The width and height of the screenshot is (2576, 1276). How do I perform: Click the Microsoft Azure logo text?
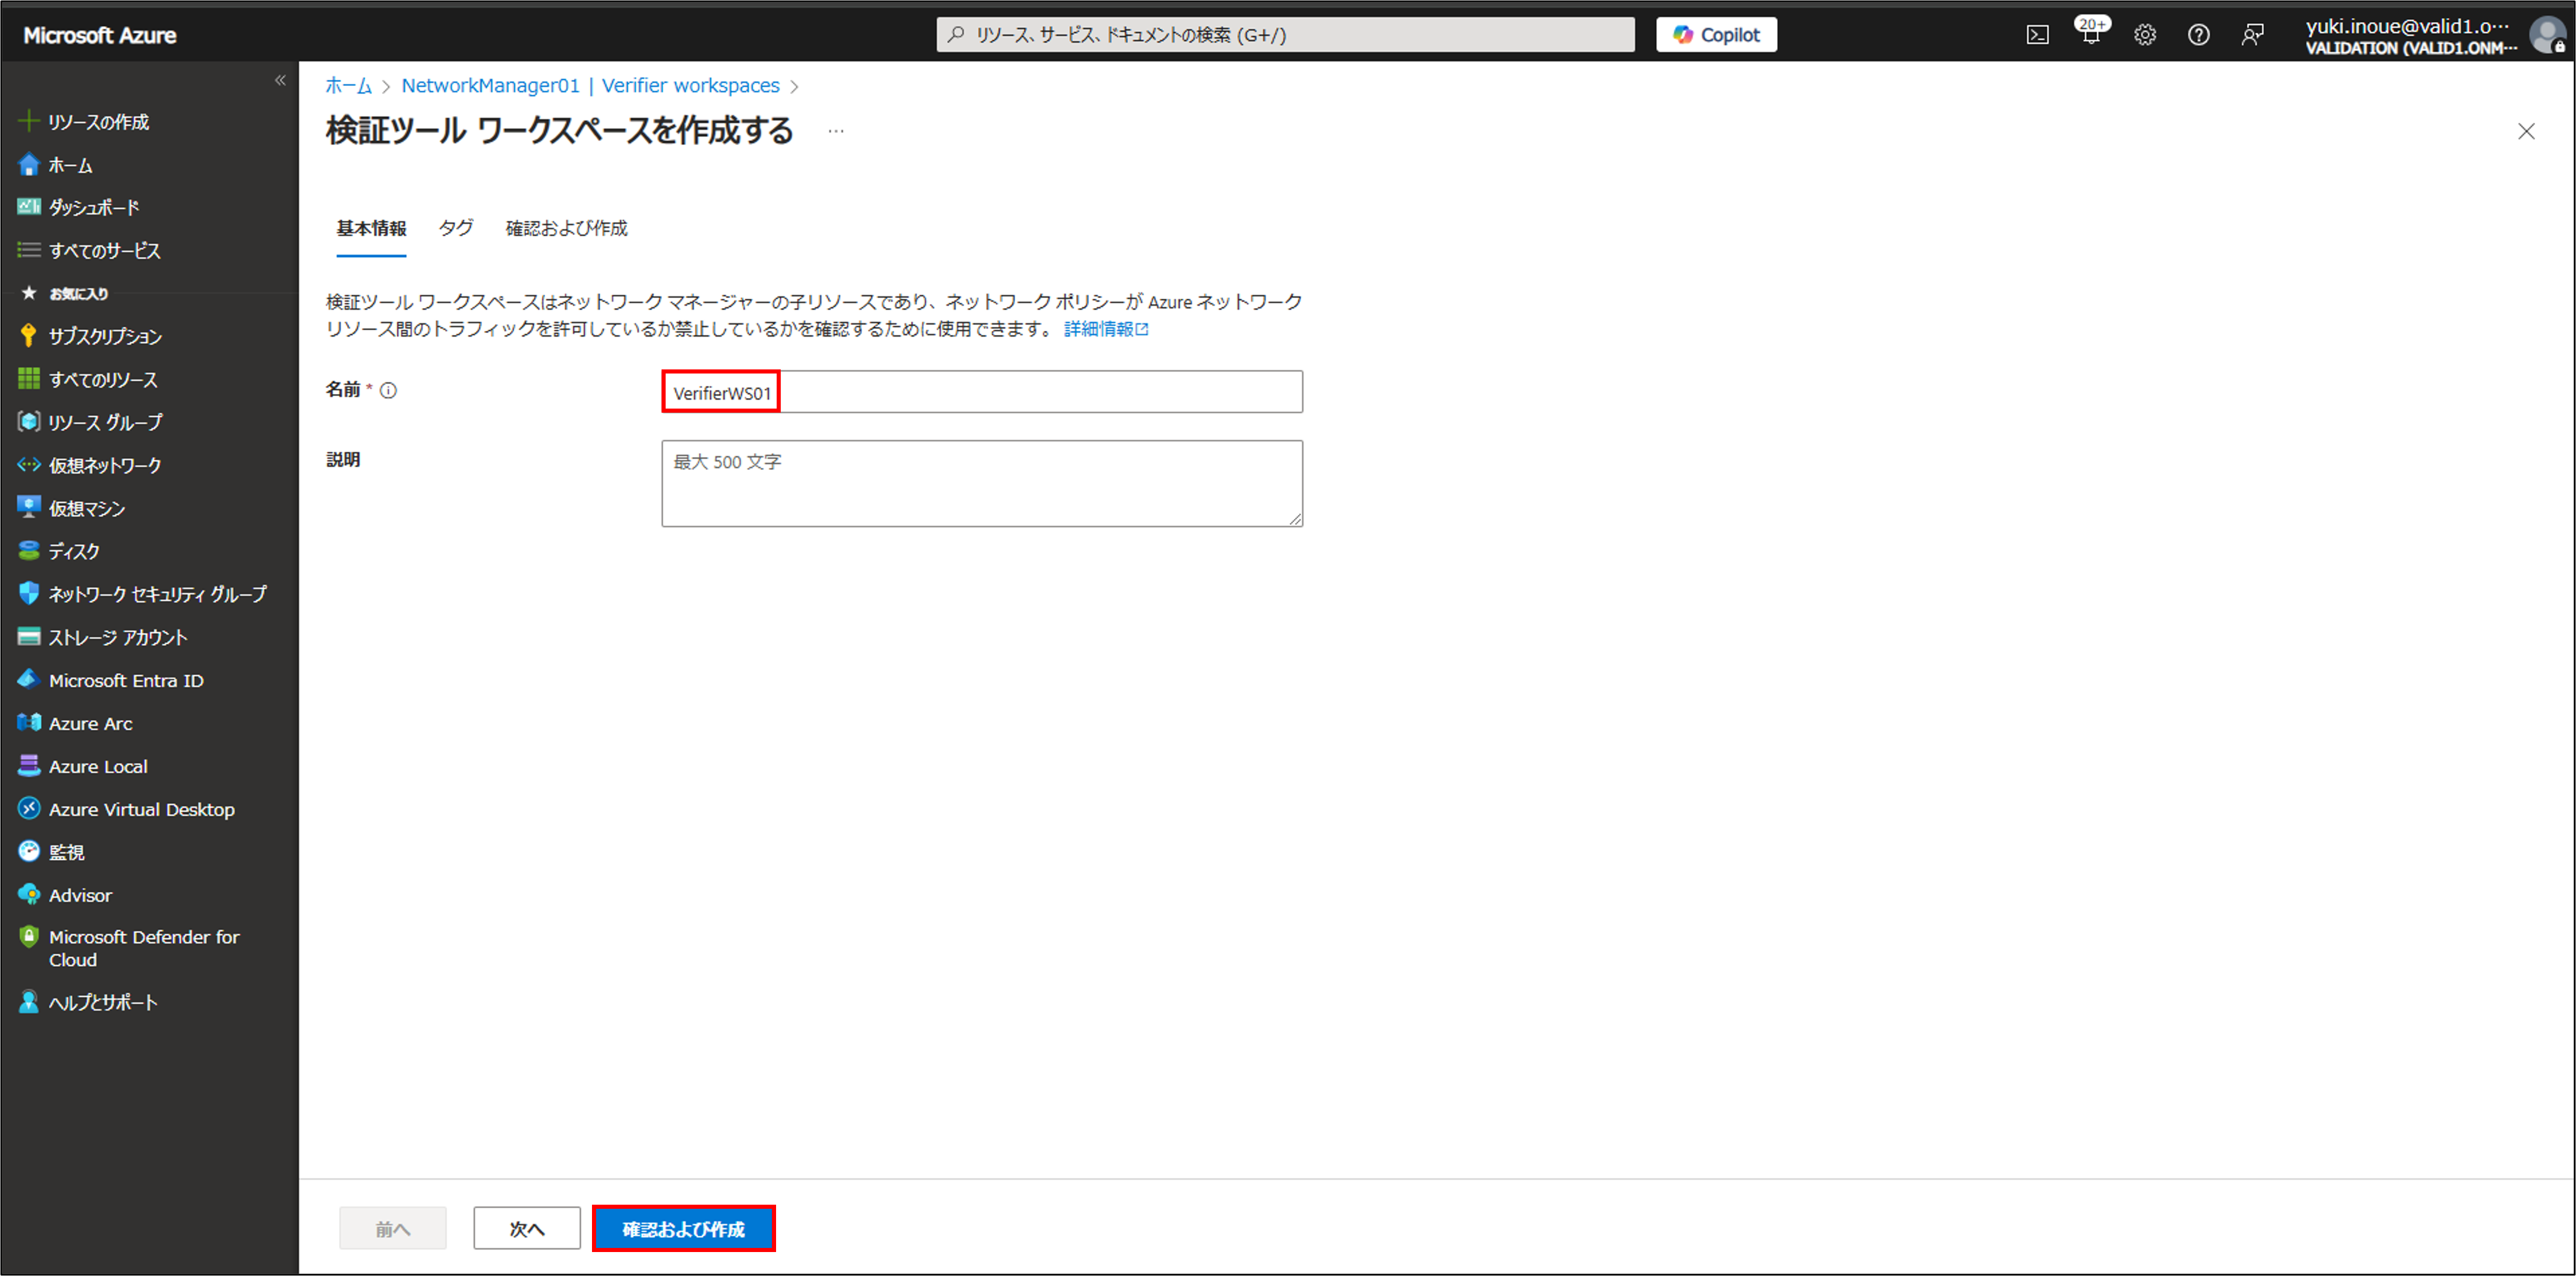[x=100, y=35]
